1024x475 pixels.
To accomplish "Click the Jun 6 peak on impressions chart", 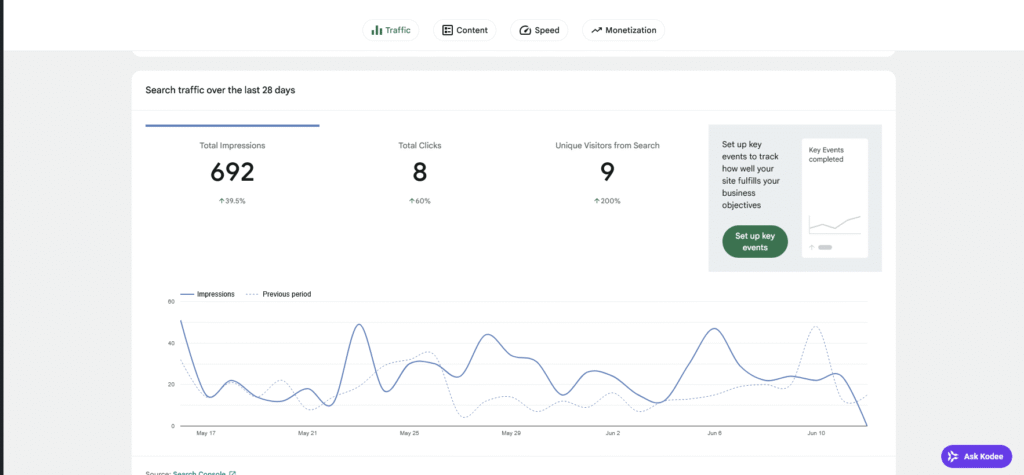I will tap(716, 329).
